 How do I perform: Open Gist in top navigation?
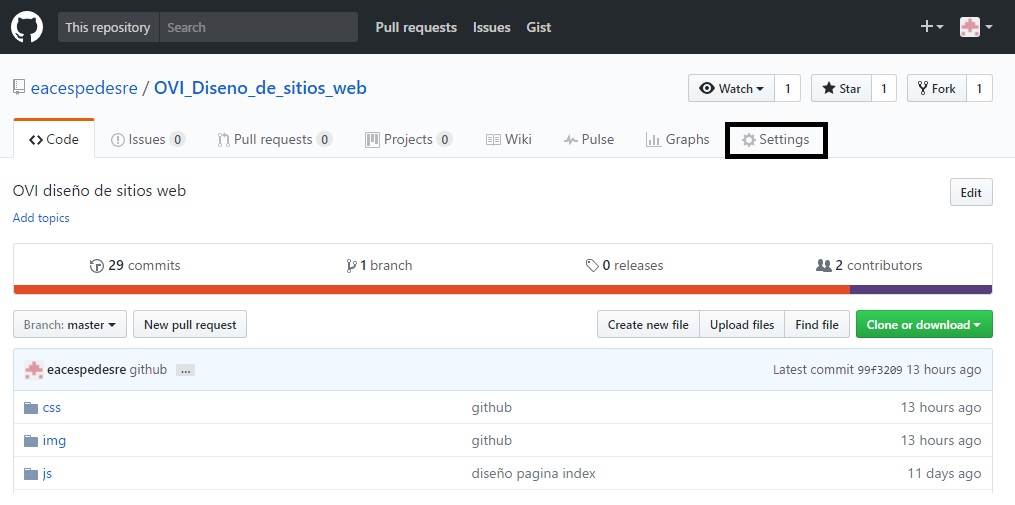coord(539,27)
